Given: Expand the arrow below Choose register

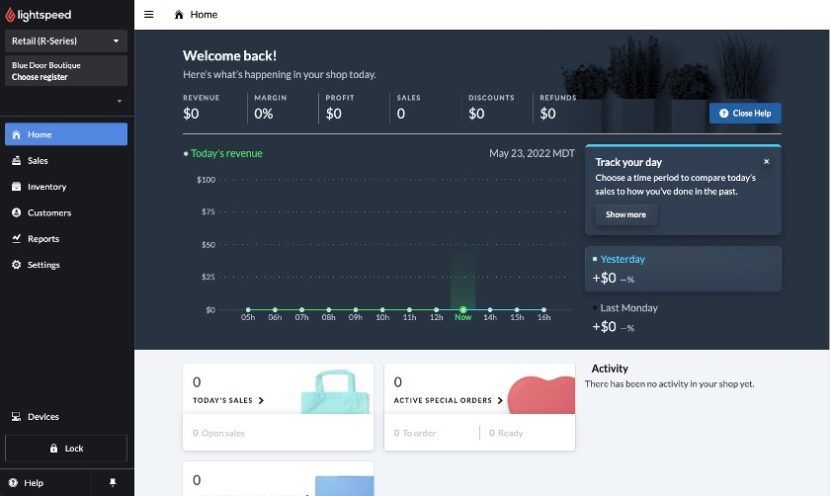Looking at the screenshot, I should coord(119,101).
